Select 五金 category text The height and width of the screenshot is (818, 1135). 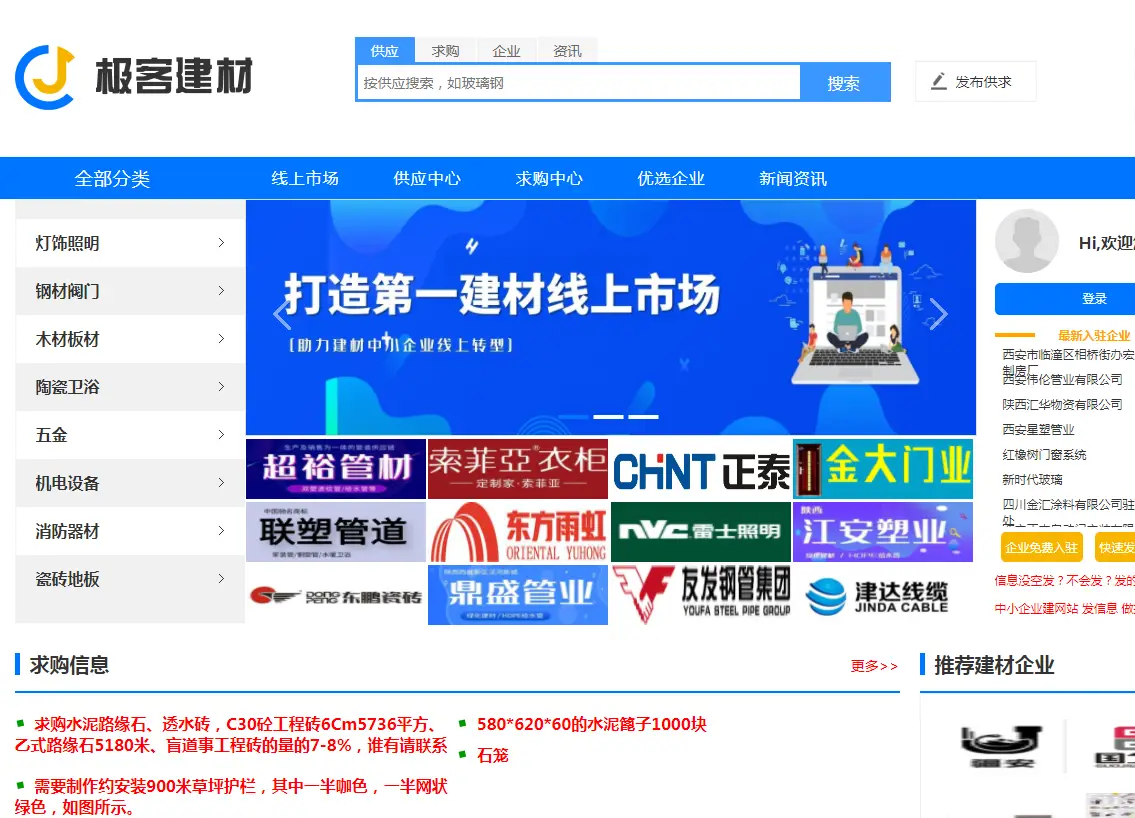[x=51, y=434]
